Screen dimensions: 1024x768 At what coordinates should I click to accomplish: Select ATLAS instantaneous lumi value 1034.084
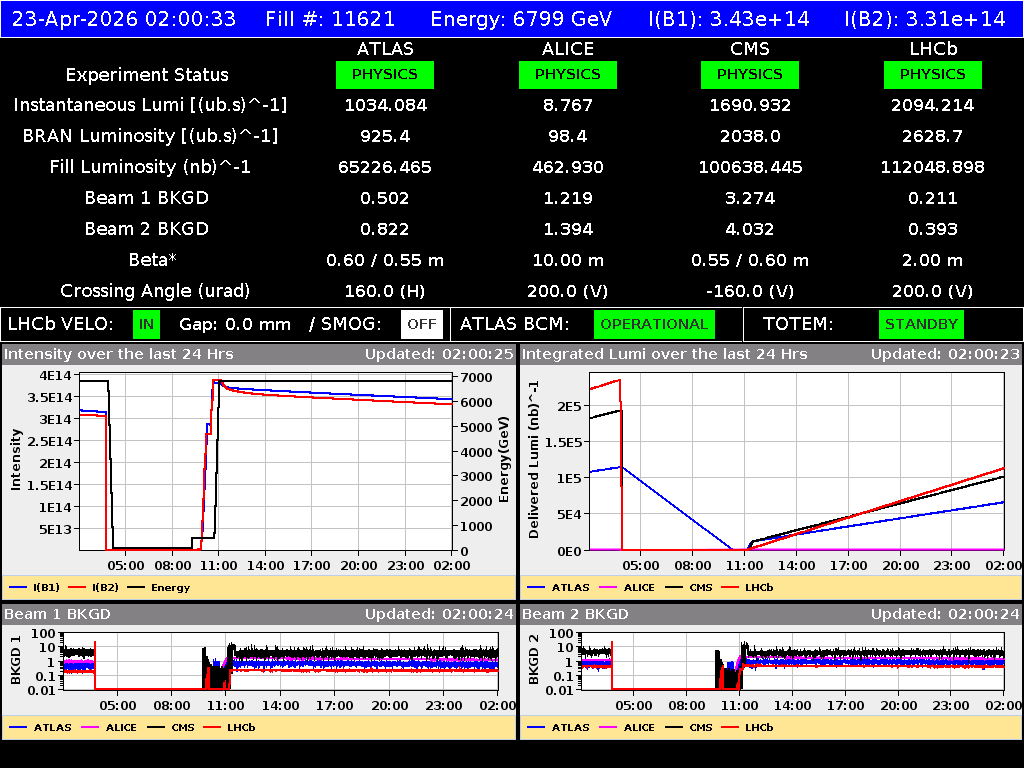(x=385, y=105)
